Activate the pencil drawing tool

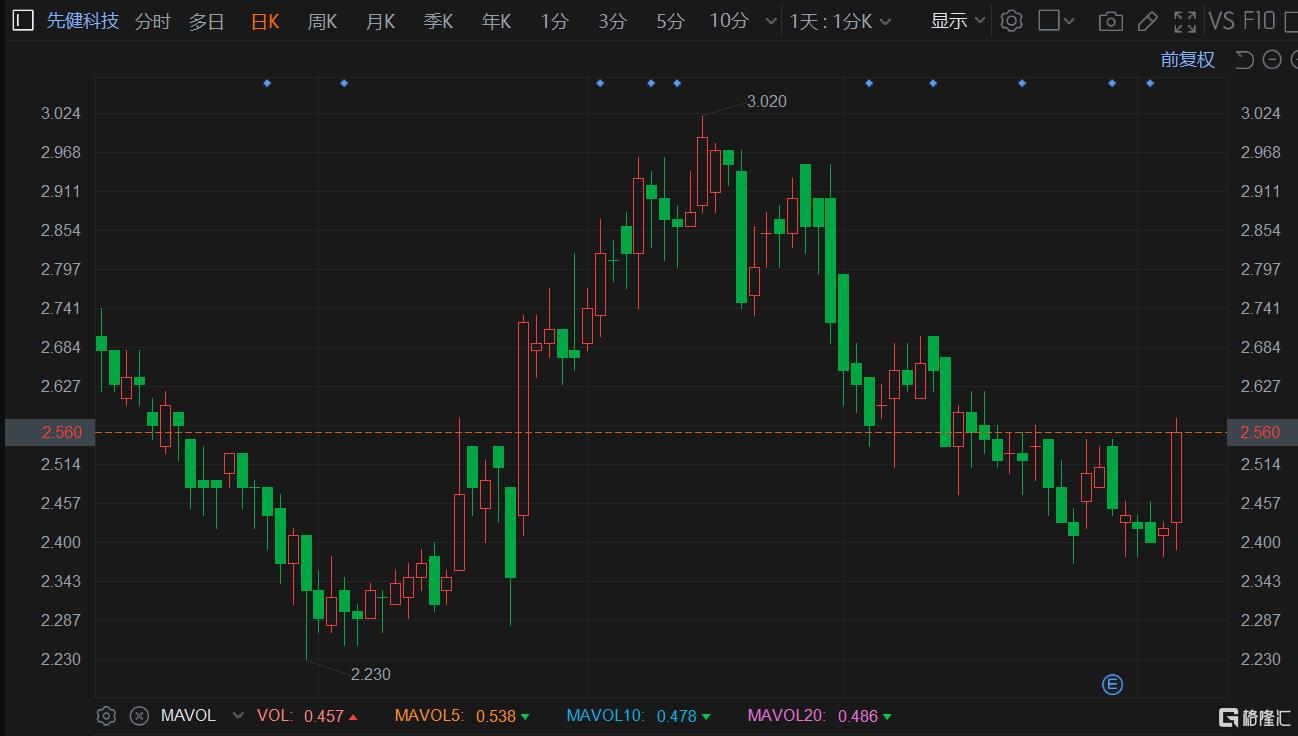(1148, 21)
